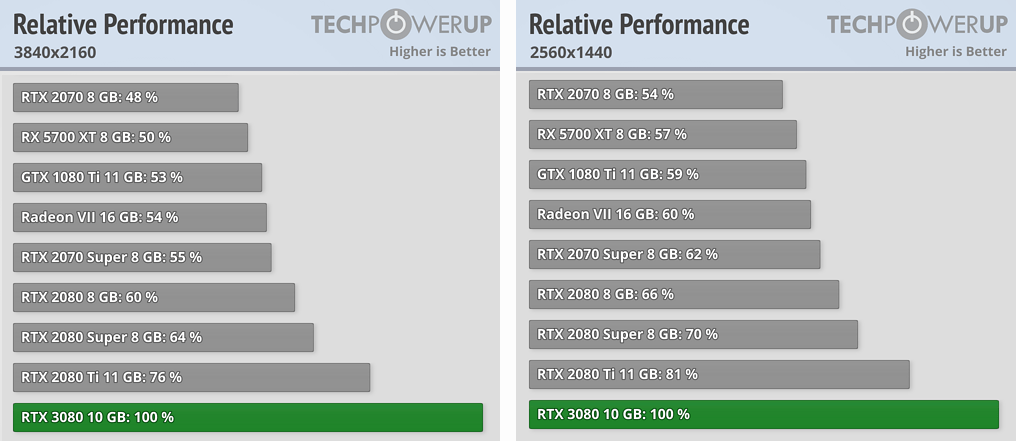1016x441 pixels.
Task: Click the Radeon VII 60 % bar
Action: click(x=670, y=214)
